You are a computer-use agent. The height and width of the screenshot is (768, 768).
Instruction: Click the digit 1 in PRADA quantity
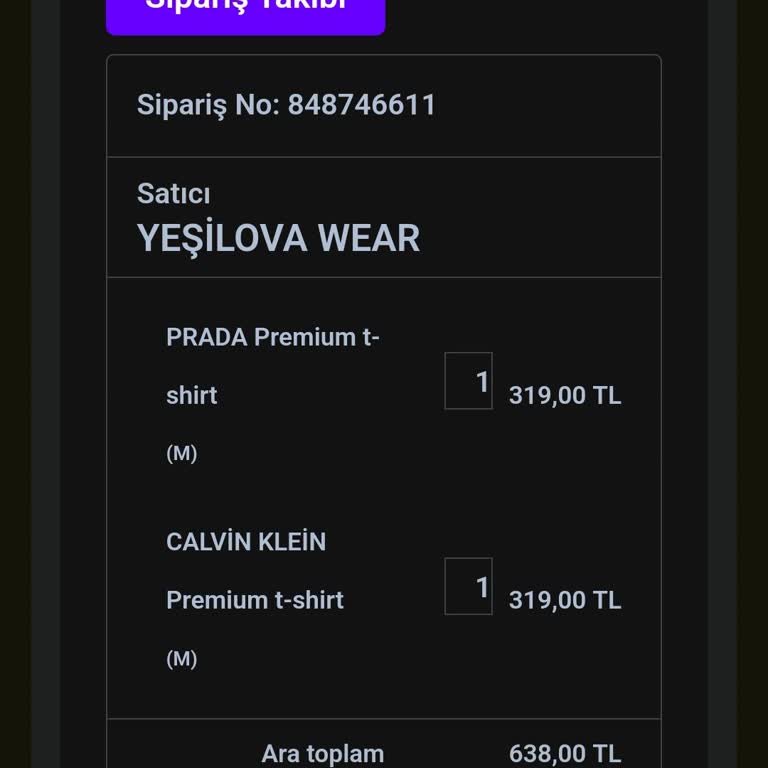tap(482, 382)
